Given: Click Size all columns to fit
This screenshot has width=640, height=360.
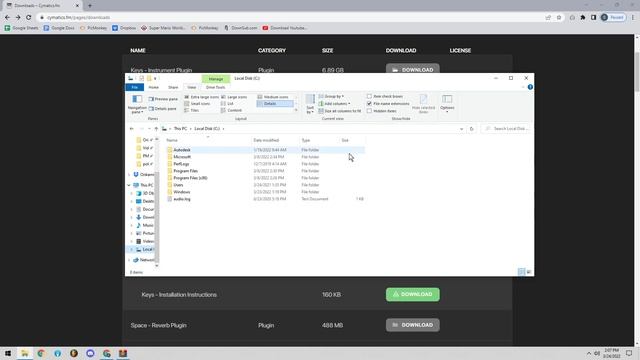Looking at the screenshot, I should tap(340, 111).
